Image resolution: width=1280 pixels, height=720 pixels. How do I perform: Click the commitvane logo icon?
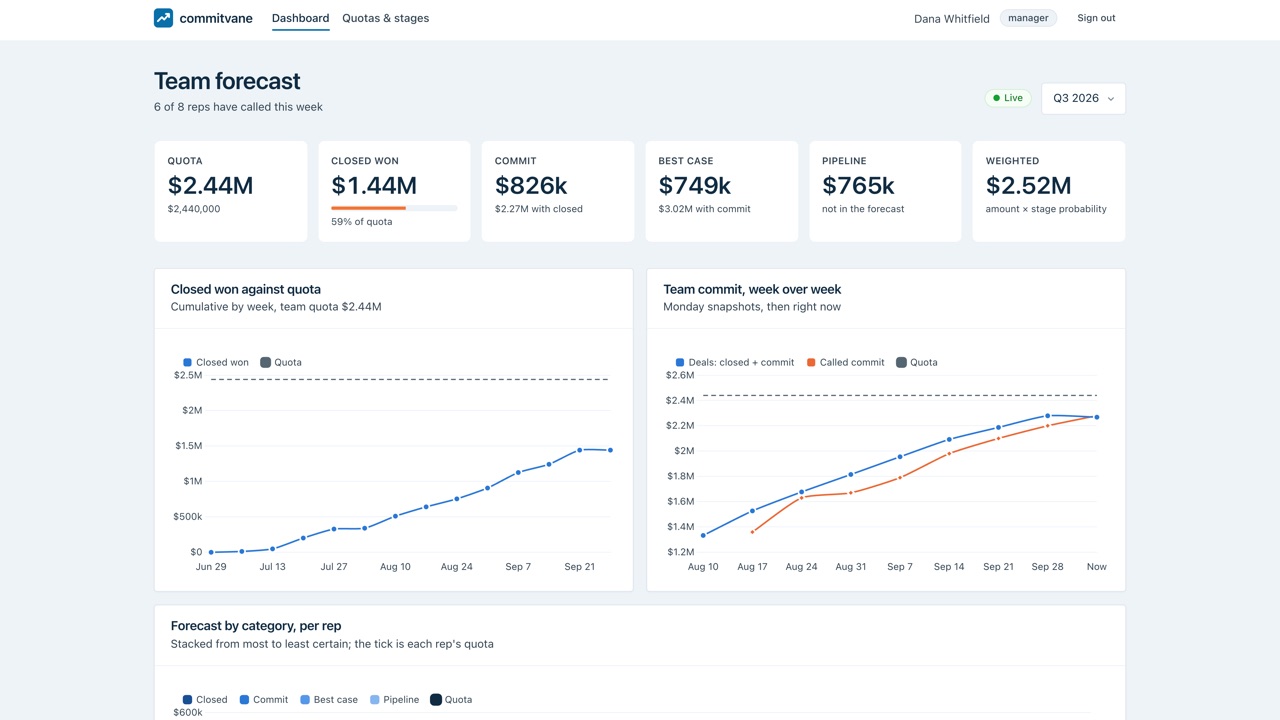click(x=163, y=18)
